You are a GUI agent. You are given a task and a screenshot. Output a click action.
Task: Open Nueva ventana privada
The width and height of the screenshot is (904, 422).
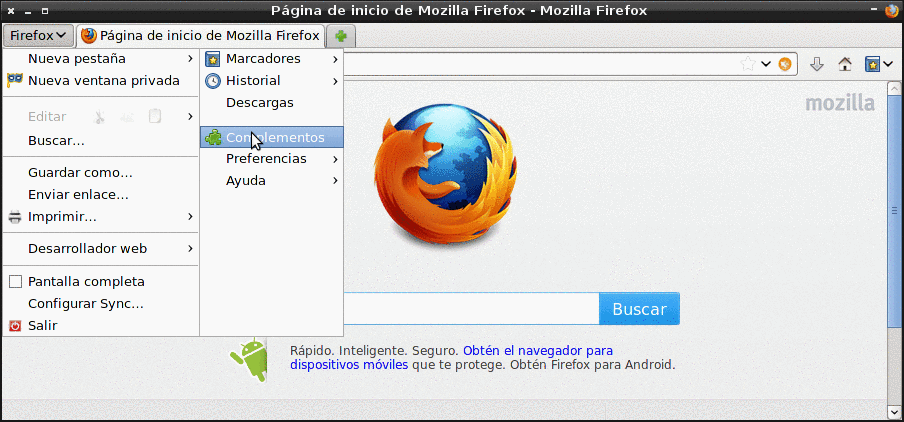coord(101,81)
